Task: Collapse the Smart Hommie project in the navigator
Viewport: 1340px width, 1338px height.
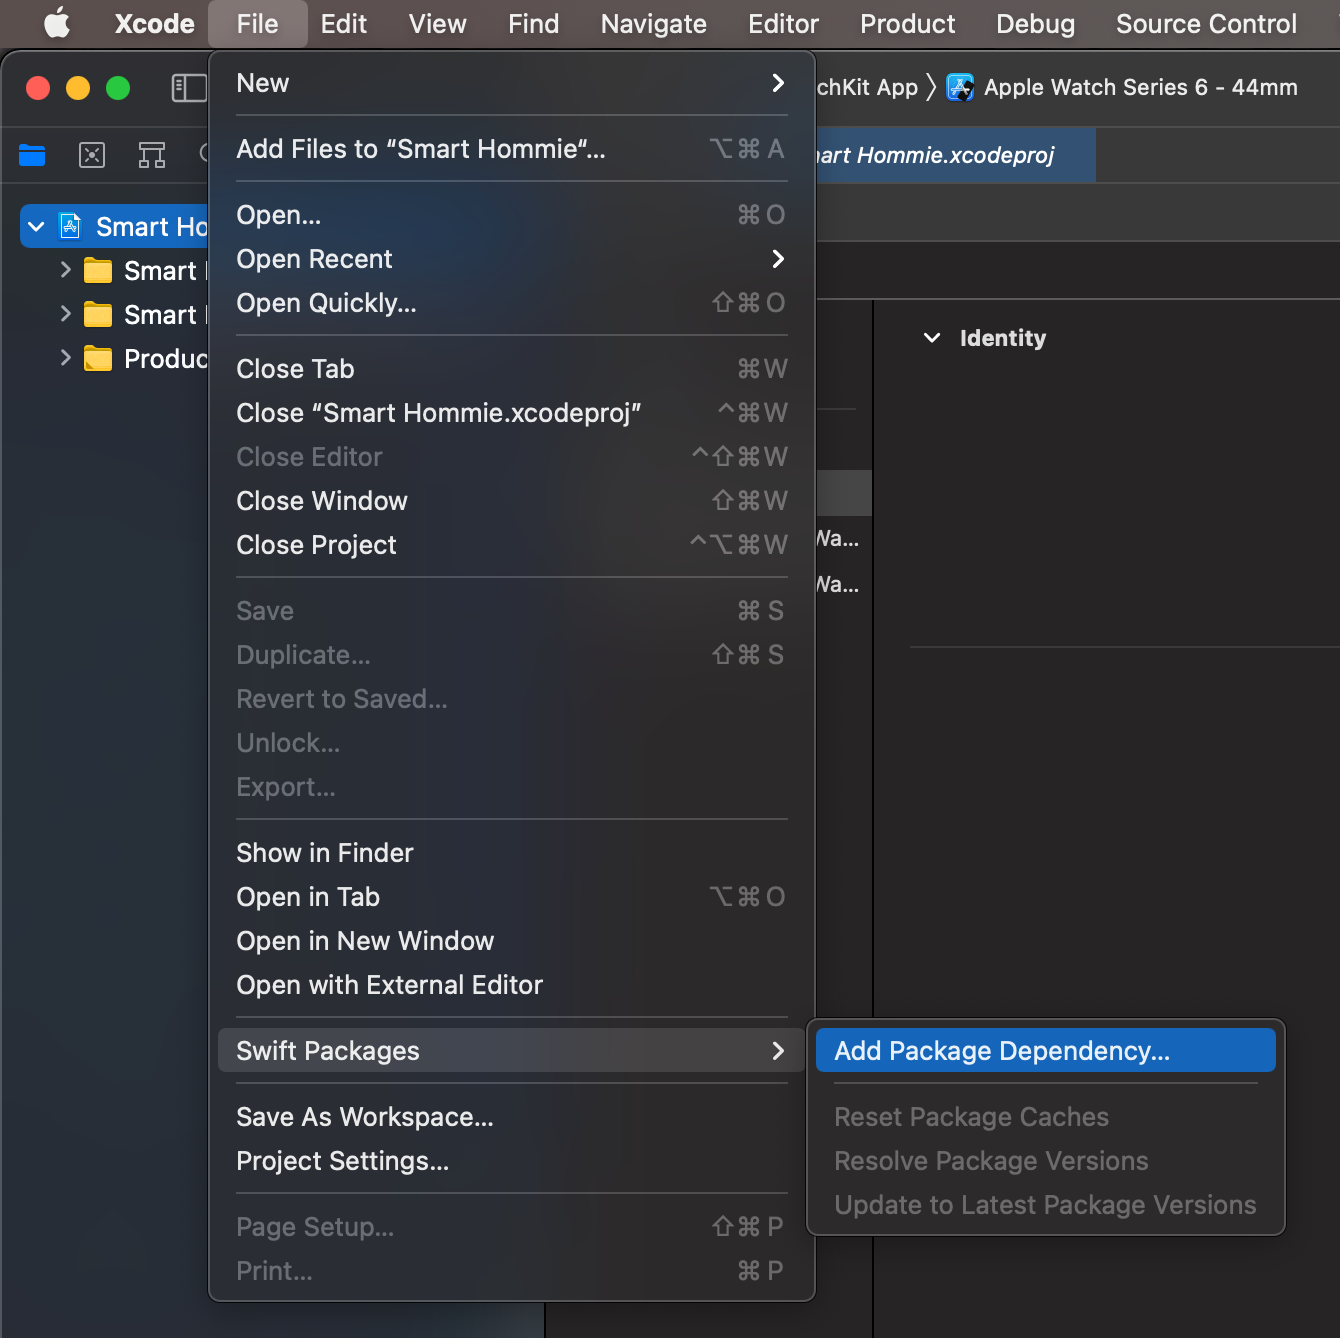Action: 37,226
